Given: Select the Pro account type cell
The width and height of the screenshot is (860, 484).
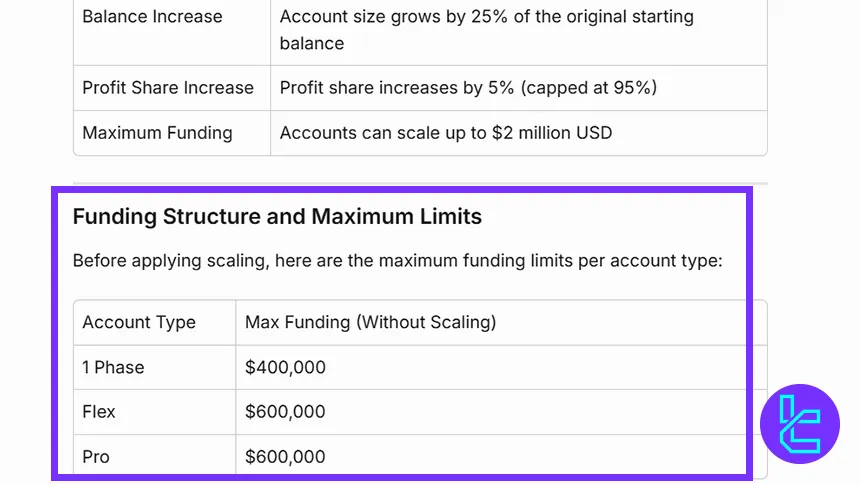Looking at the screenshot, I should pyautogui.click(x=96, y=456).
